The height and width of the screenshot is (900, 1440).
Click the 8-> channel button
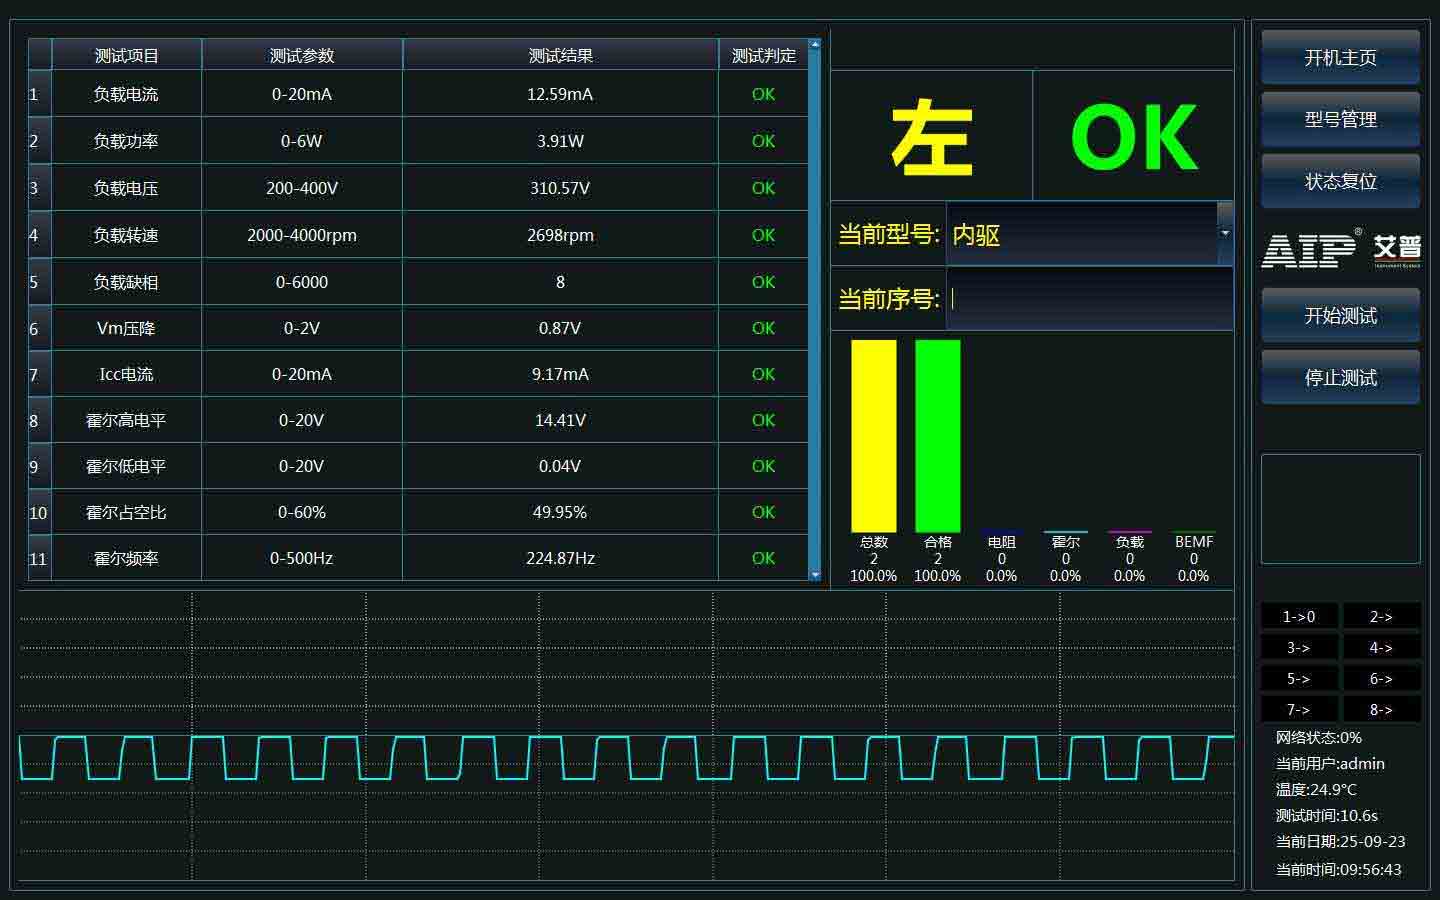(x=1381, y=709)
